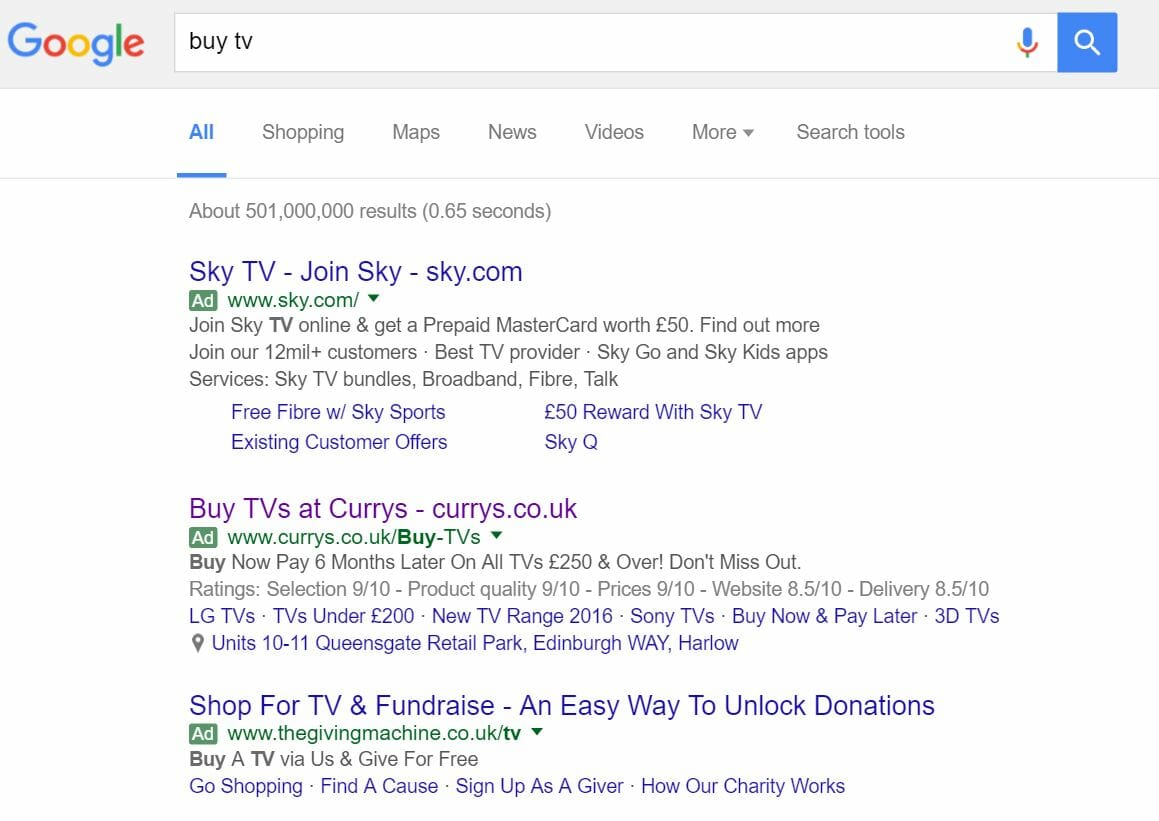Click 'Join our 12mil+ customers' description line
1159x821 pixels.
coord(509,352)
